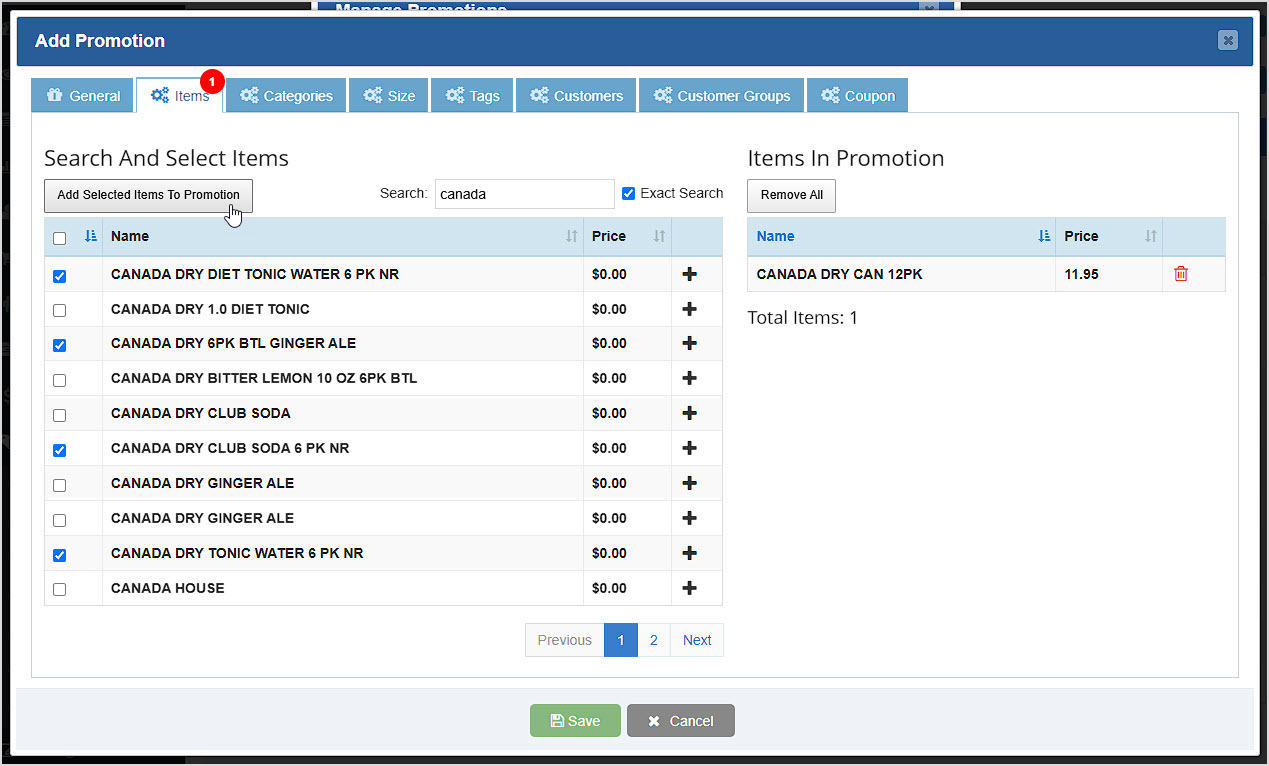Save the promotion
This screenshot has height=766, width=1269.
tap(575, 720)
